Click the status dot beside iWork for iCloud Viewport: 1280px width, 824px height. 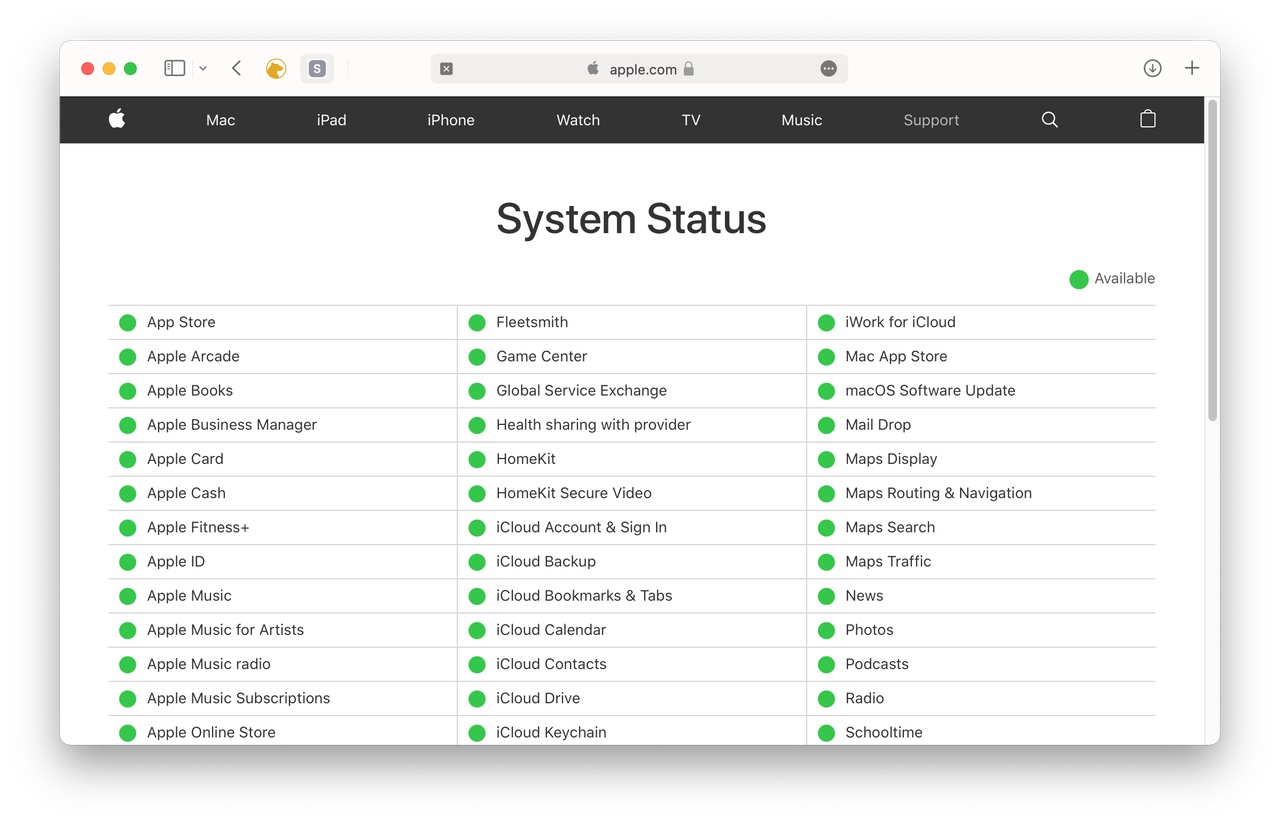click(826, 322)
